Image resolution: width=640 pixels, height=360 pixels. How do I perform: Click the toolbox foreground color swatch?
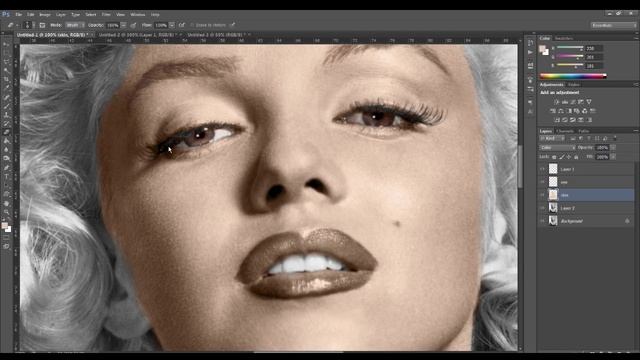coord(4,226)
